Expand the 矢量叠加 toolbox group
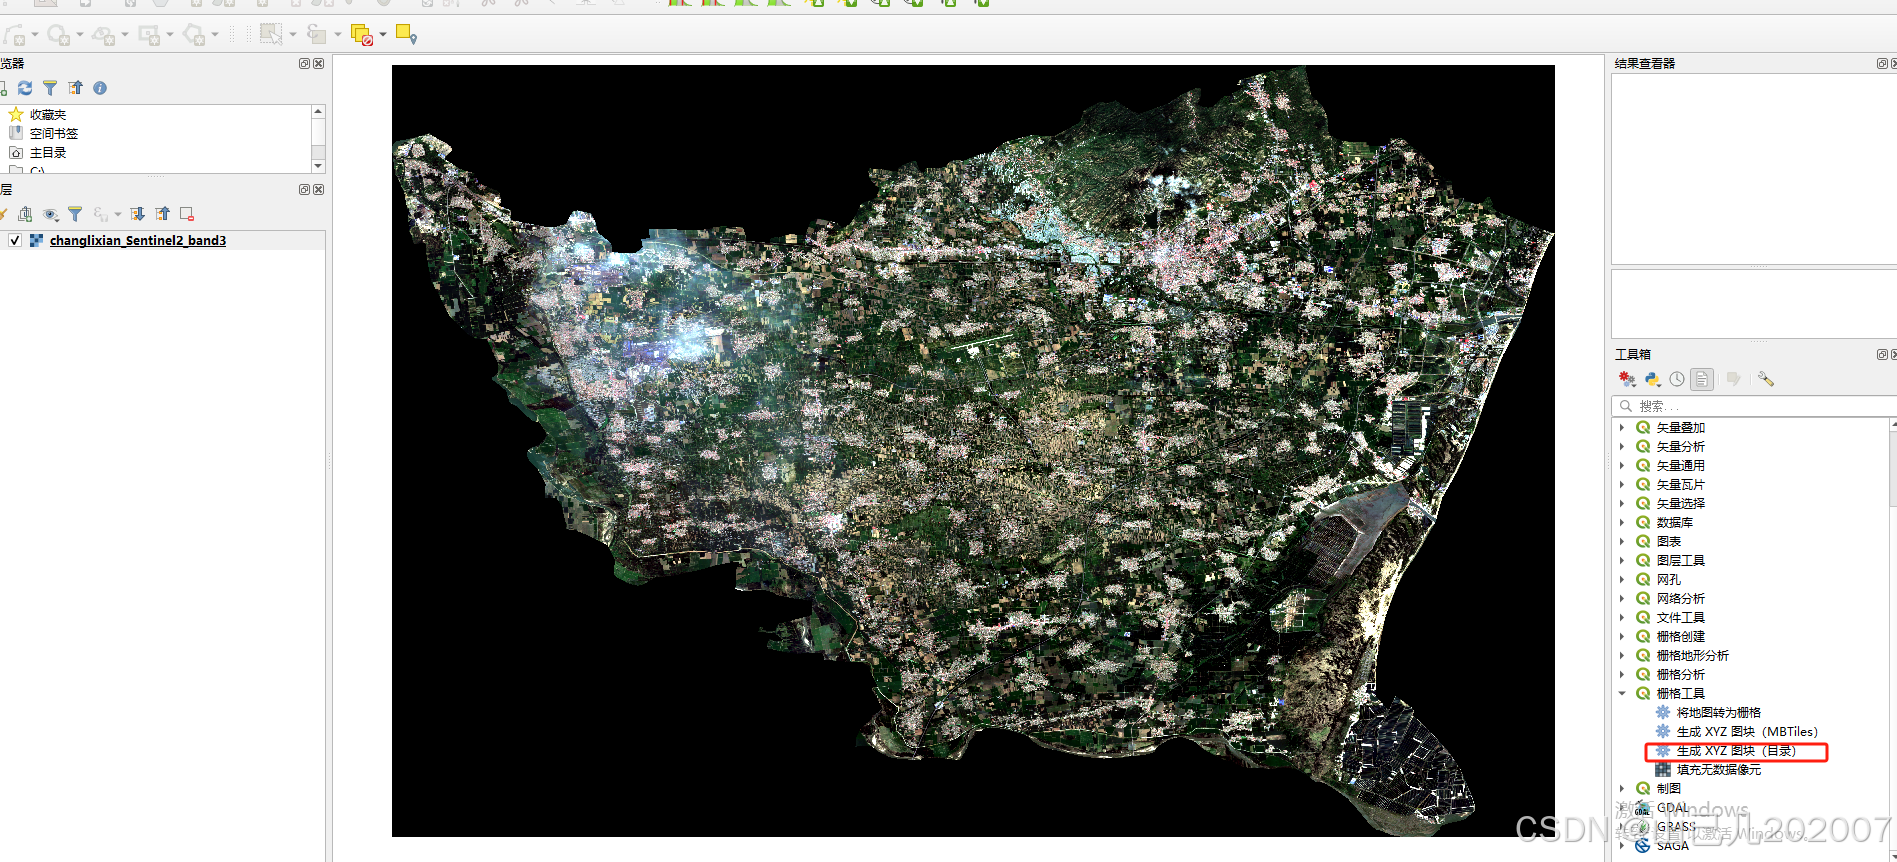This screenshot has height=862, width=1897. (x=1622, y=427)
